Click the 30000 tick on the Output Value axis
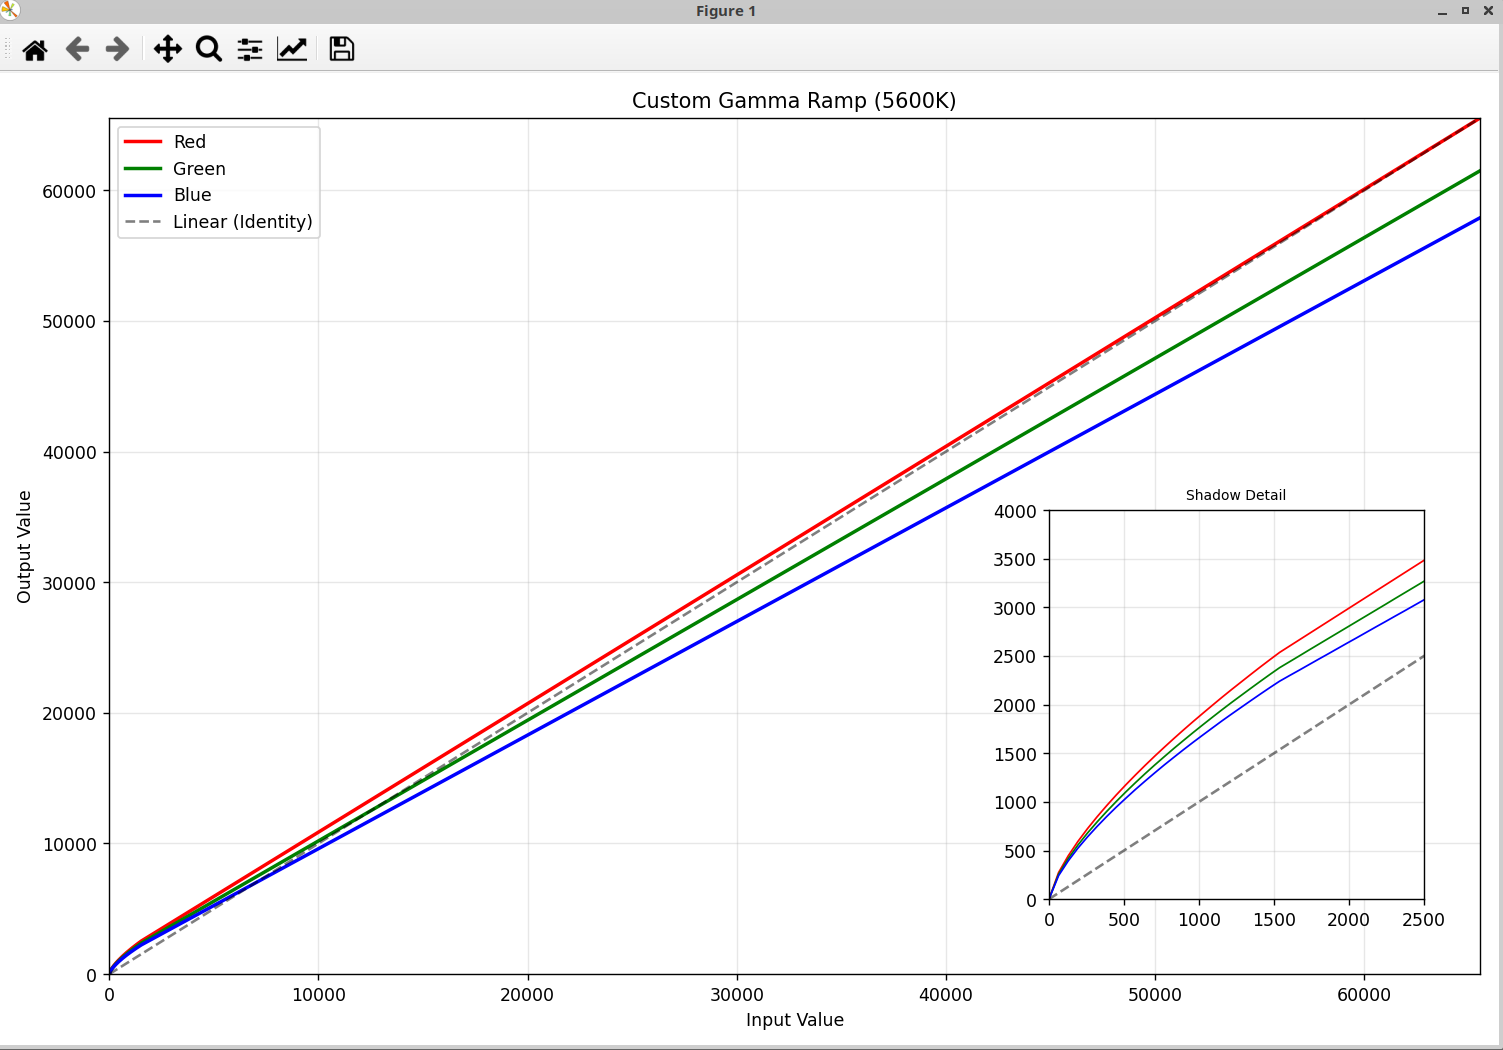The image size is (1503, 1050). coord(69,584)
